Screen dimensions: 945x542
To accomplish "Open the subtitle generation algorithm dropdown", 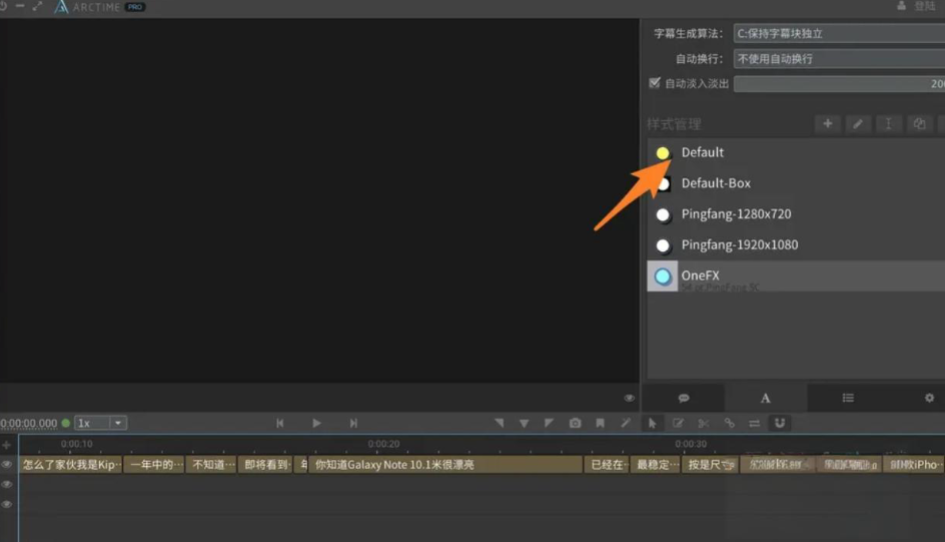I will click(x=839, y=33).
